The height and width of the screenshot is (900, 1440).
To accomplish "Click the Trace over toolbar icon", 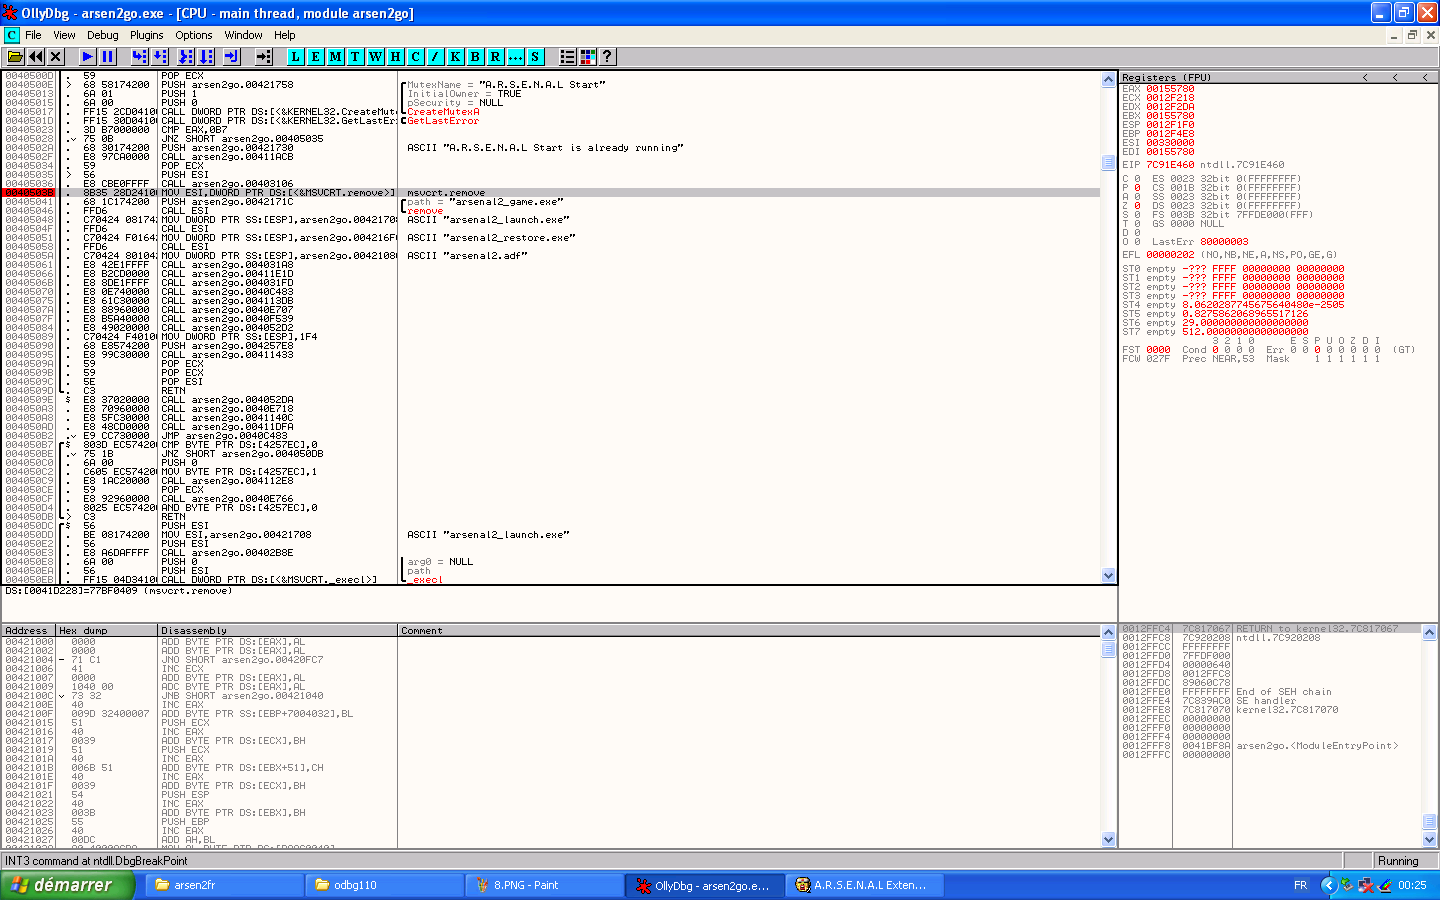I will click(x=206, y=57).
